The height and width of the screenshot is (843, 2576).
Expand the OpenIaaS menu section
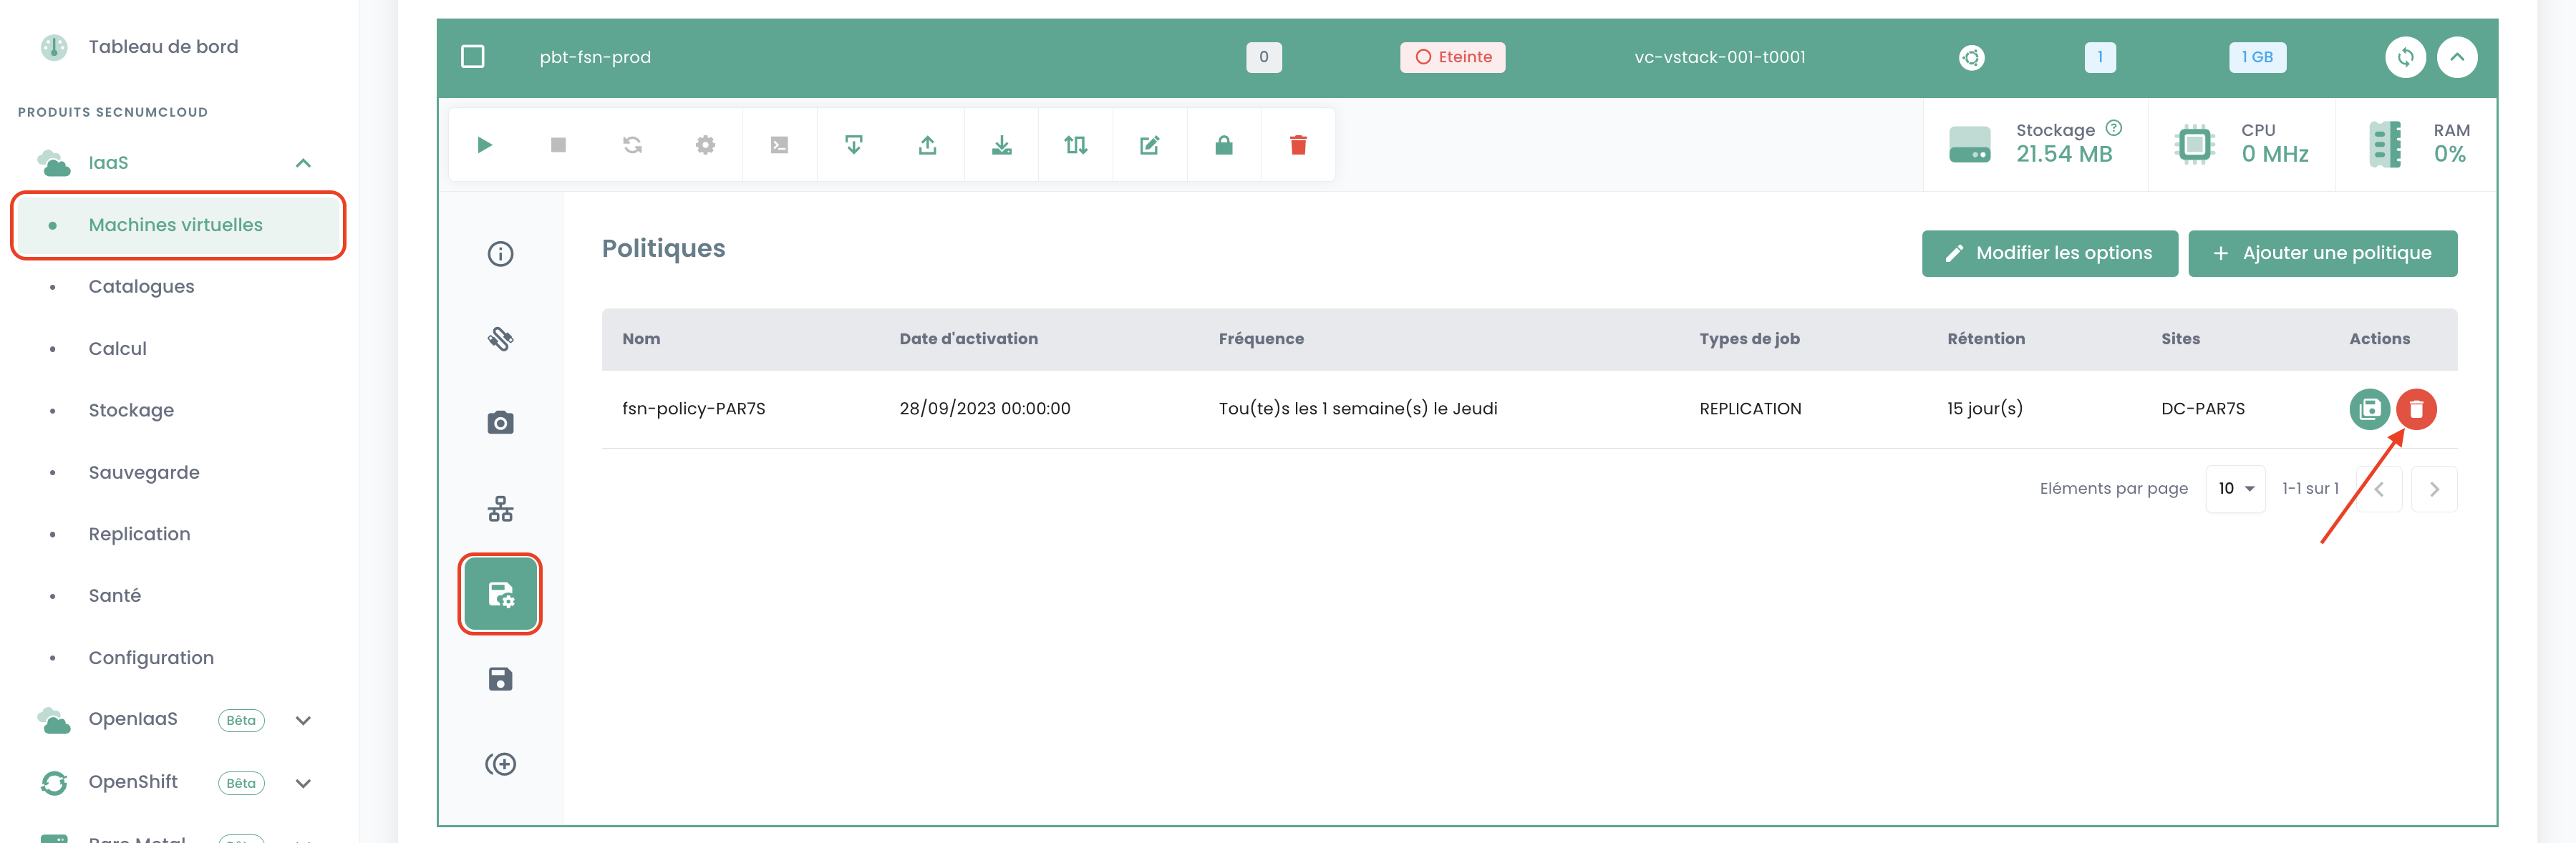coord(303,720)
